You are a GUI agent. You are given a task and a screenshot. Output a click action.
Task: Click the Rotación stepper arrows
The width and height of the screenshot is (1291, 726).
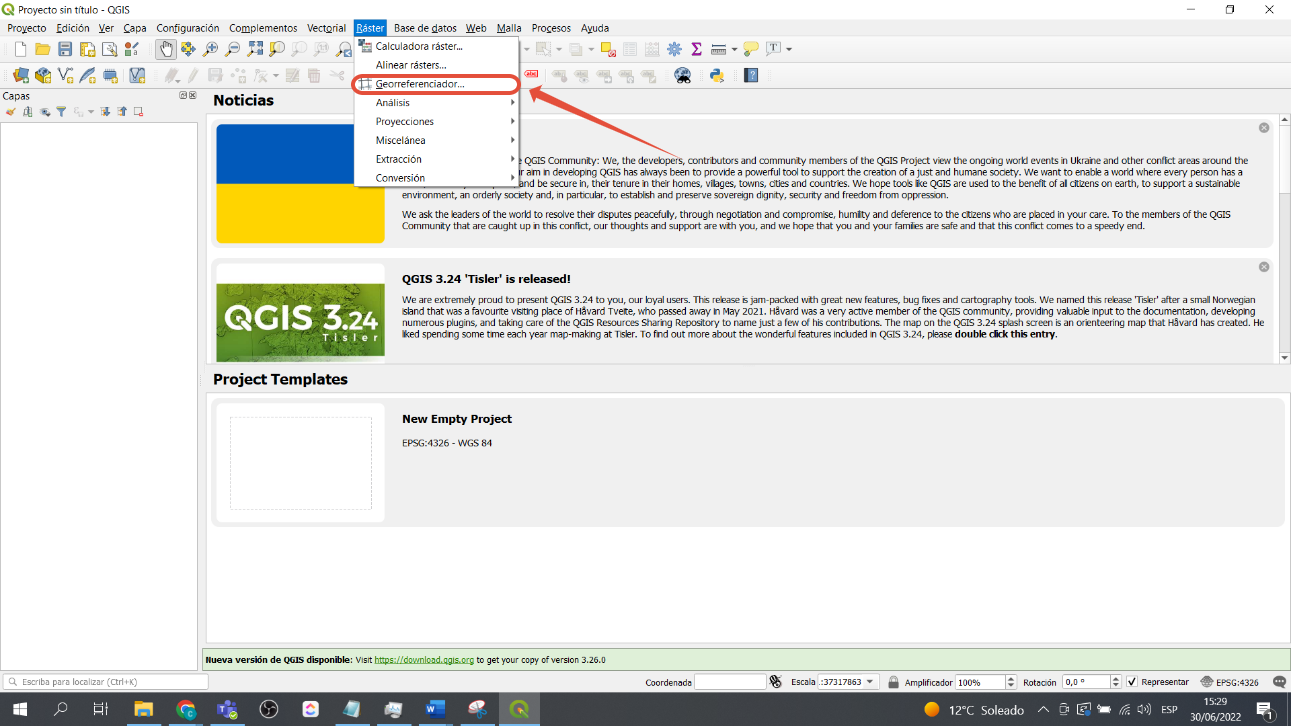pyautogui.click(x=1116, y=682)
